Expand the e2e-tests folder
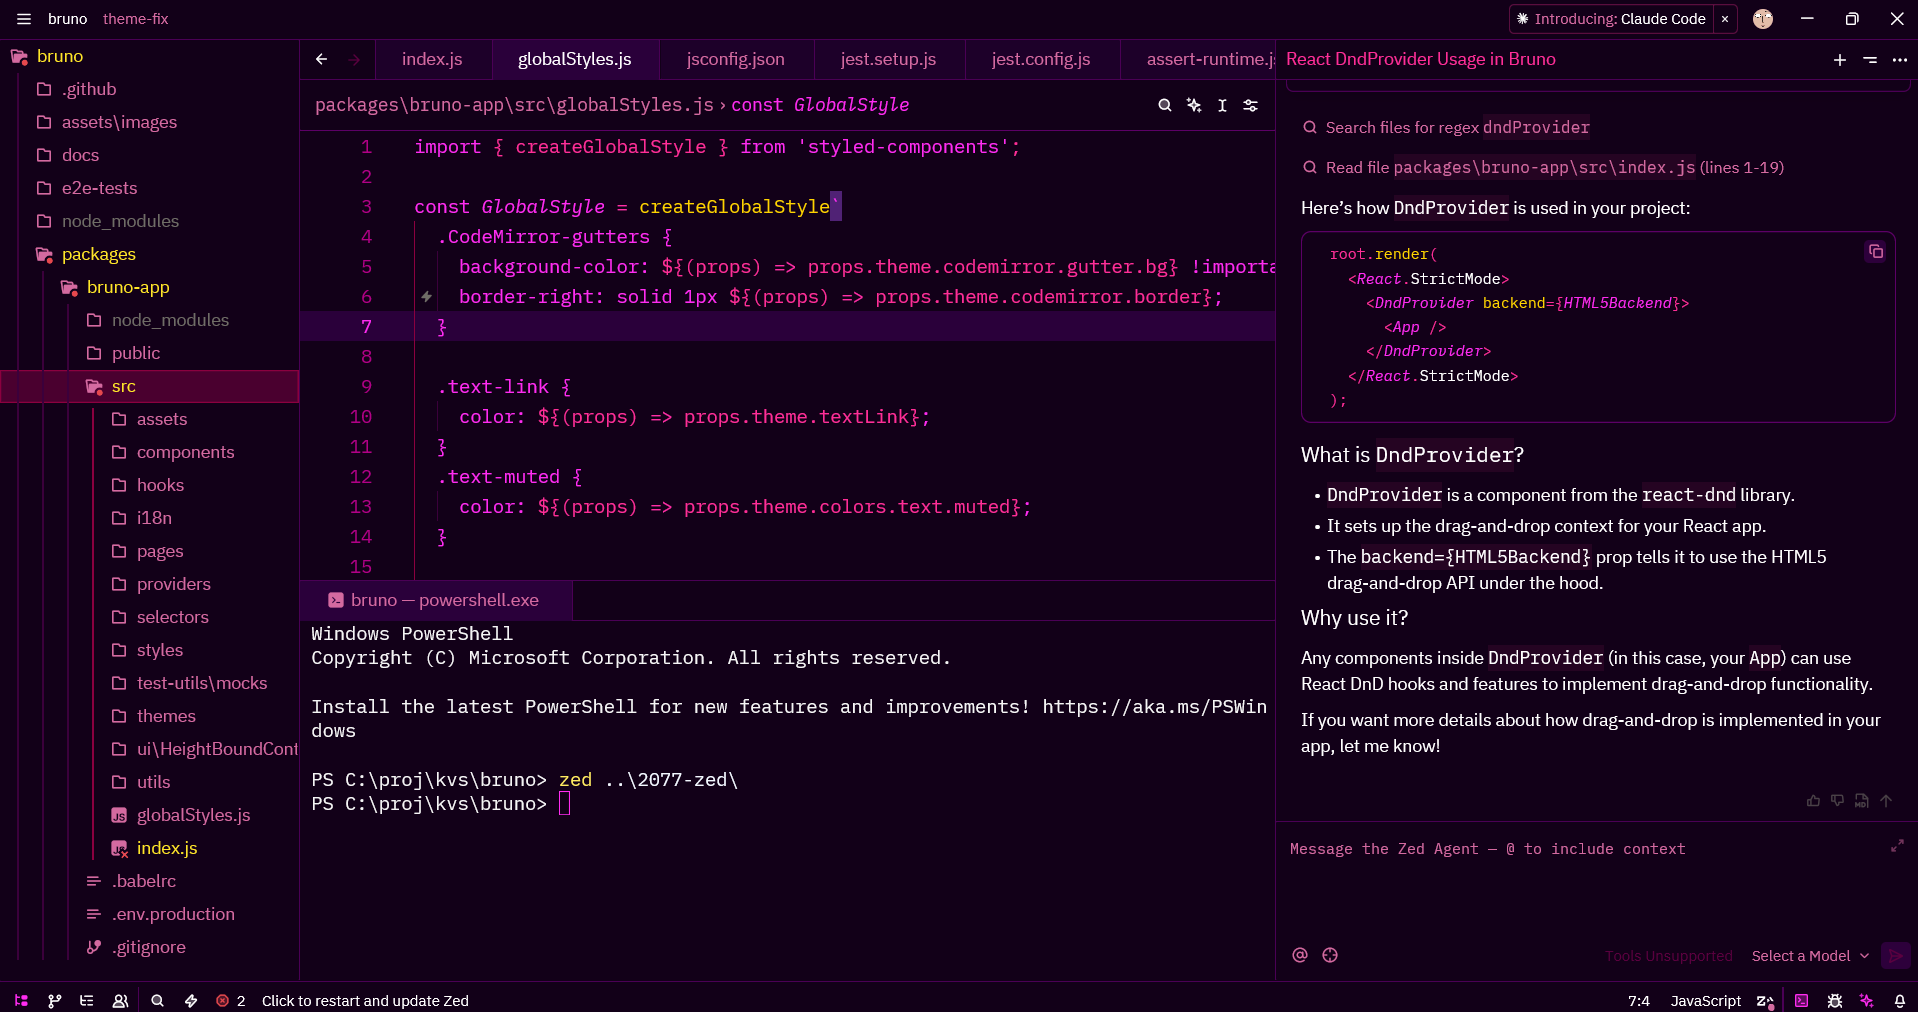Image resolution: width=1918 pixels, height=1012 pixels. click(150, 188)
